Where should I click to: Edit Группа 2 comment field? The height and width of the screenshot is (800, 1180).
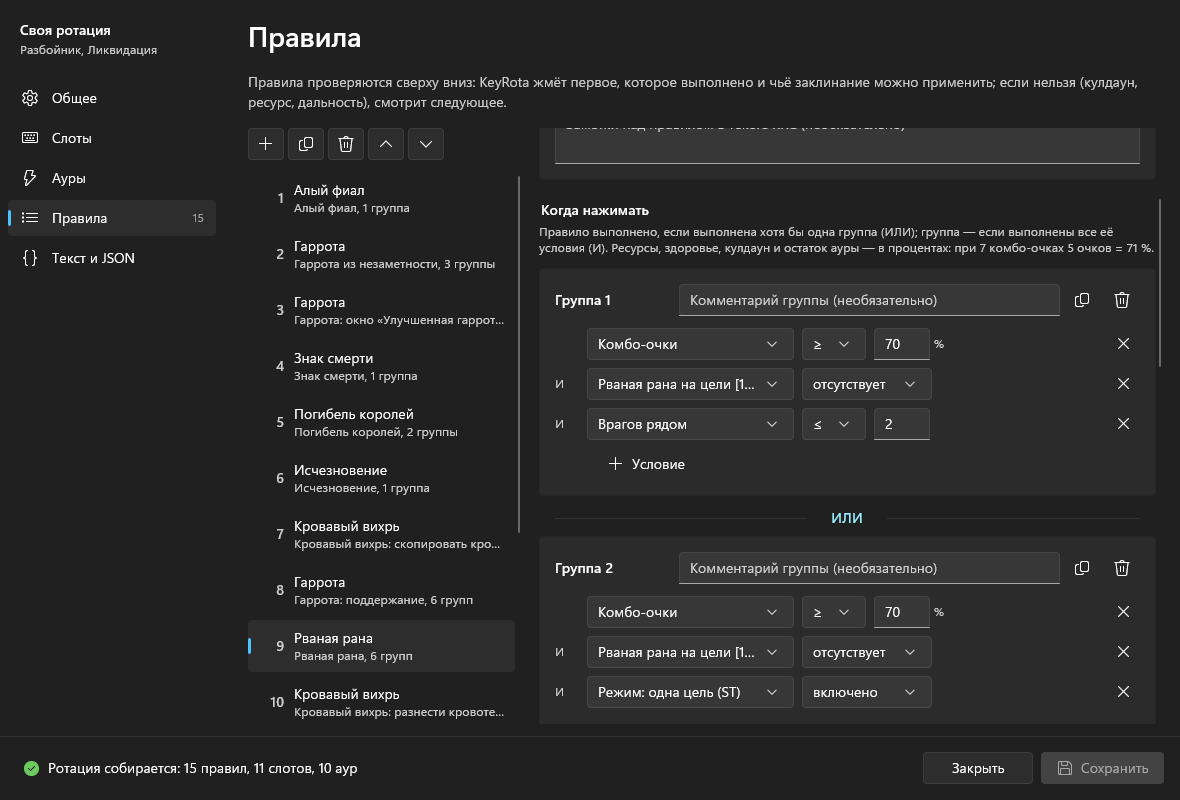click(869, 567)
